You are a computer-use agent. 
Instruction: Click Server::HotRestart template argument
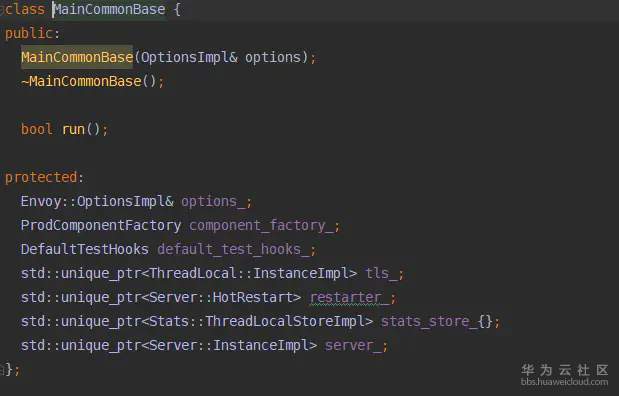click(221, 297)
